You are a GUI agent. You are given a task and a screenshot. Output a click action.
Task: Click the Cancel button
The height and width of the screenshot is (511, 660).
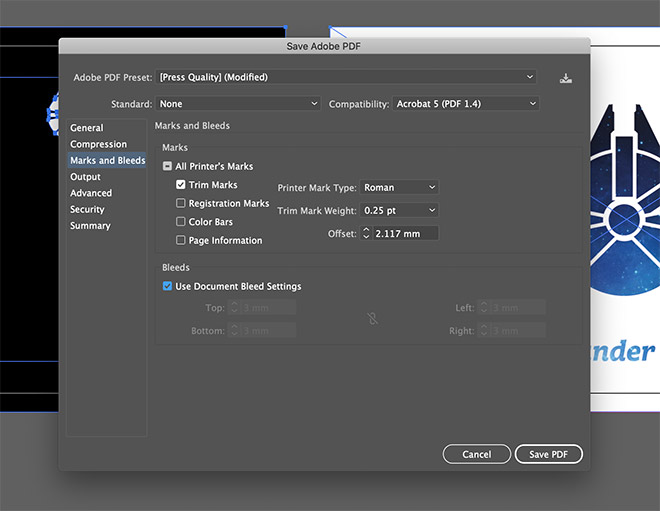click(476, 454)
